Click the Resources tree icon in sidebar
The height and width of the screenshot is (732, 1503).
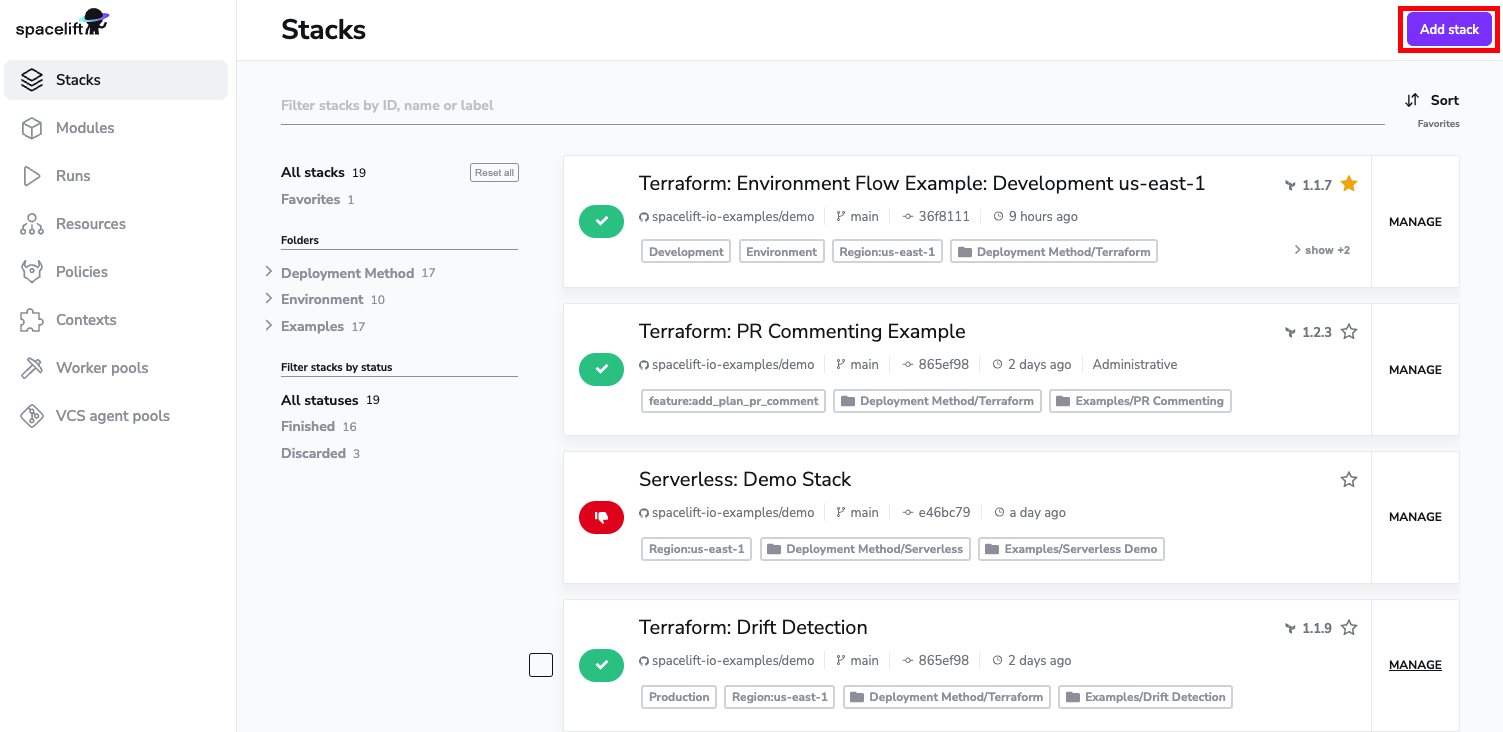coord(32,224)
